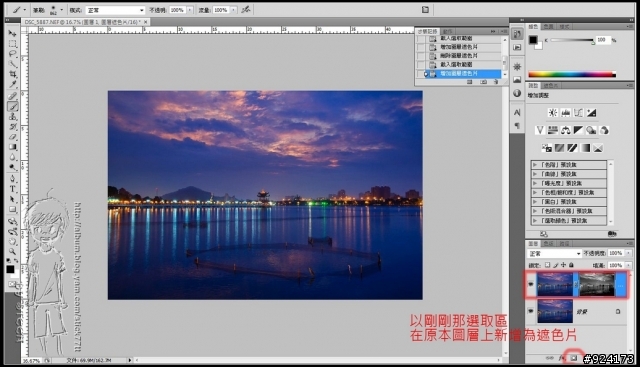Add a Gradient Map adjustment layer
Screen dimensions: 640x367
pyautogui.click(x=585, y=148)
